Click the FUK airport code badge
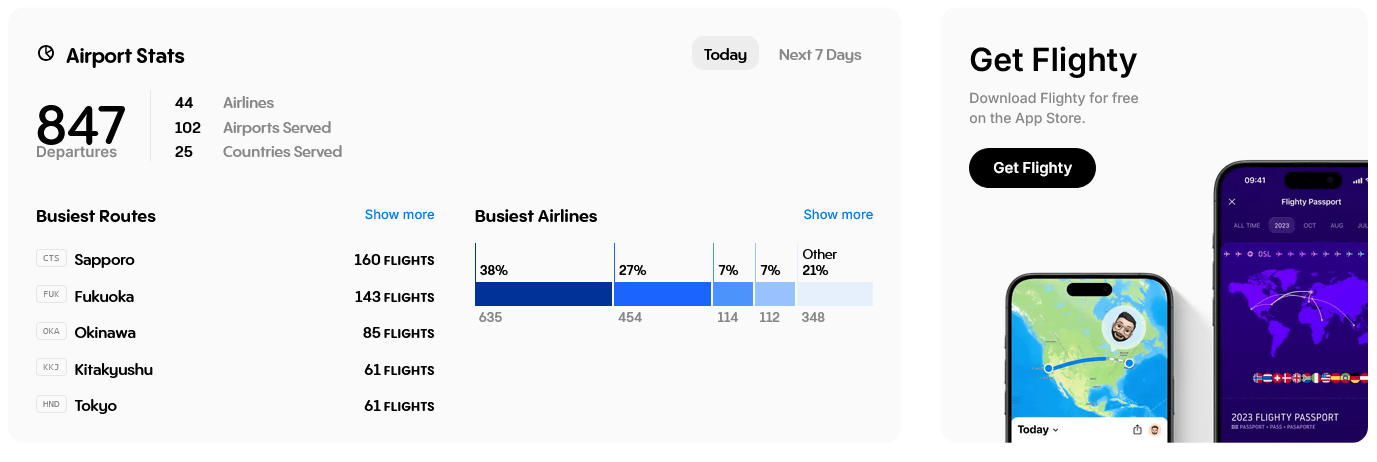This screenshot has width=1377, height=462. [x=50, y=295]
